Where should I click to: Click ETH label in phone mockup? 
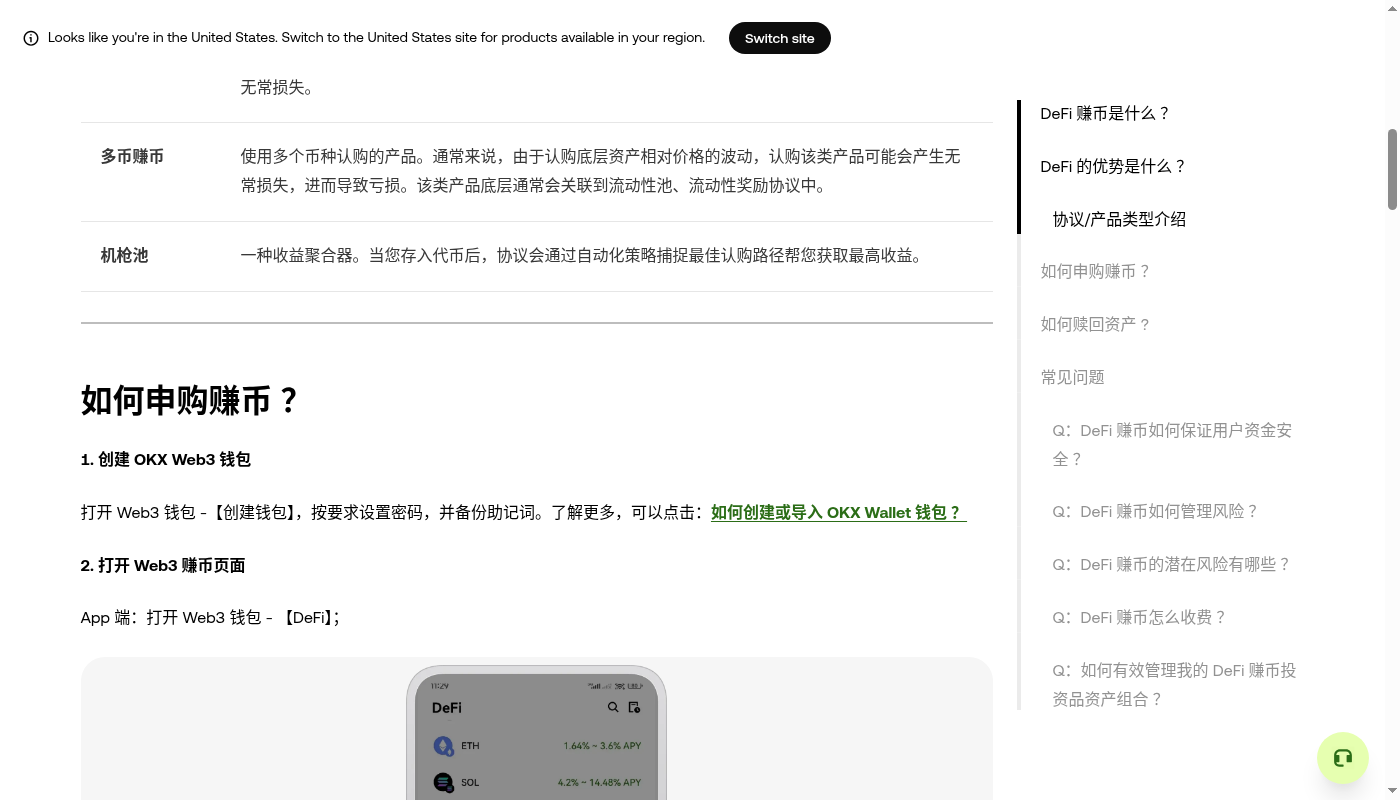pos(470,746)
